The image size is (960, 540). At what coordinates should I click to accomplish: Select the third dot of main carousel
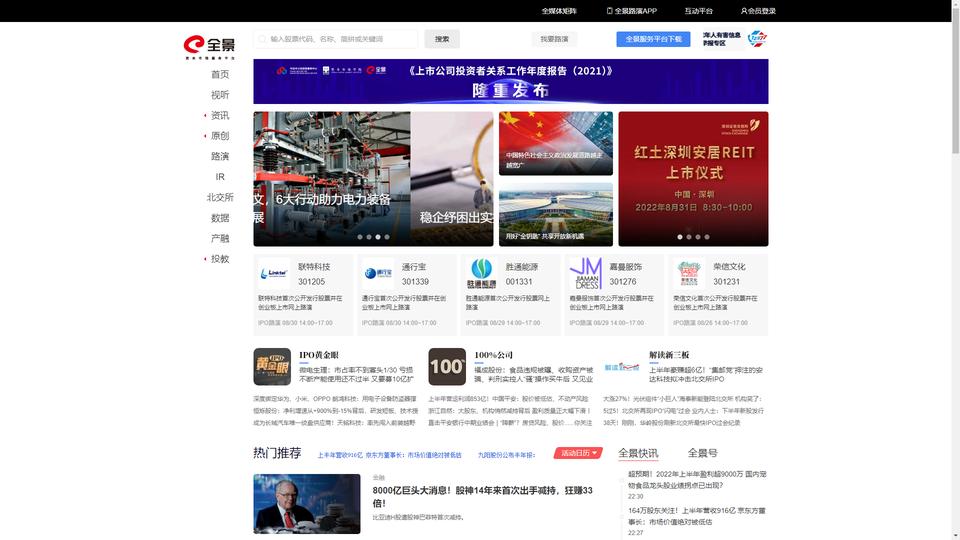[x=378, y=237]
